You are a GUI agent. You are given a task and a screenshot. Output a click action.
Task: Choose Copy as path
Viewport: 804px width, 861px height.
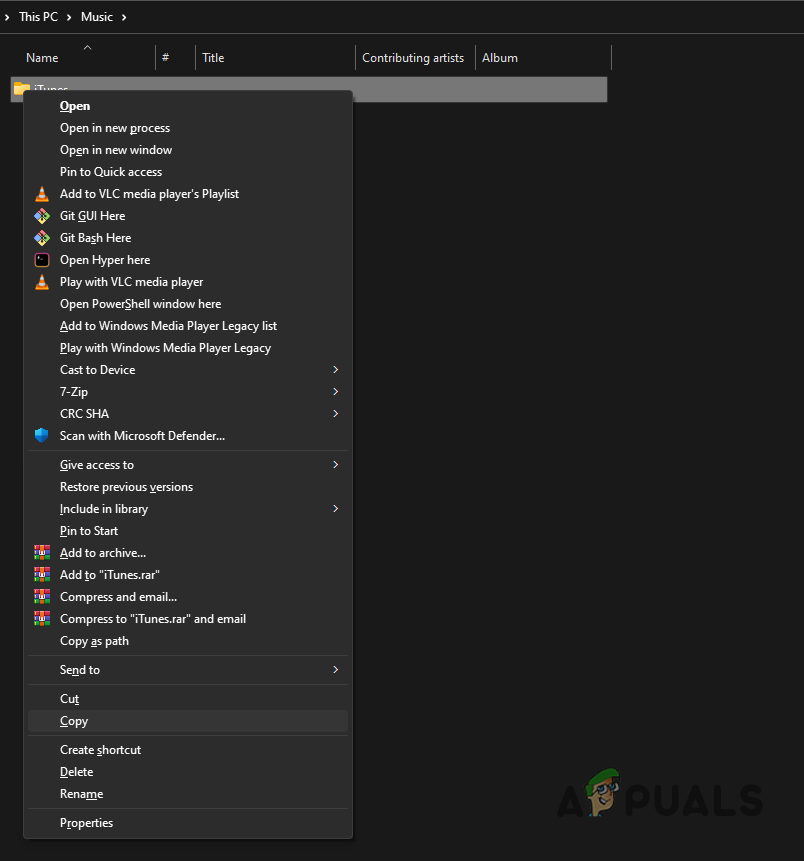(188, 641)
